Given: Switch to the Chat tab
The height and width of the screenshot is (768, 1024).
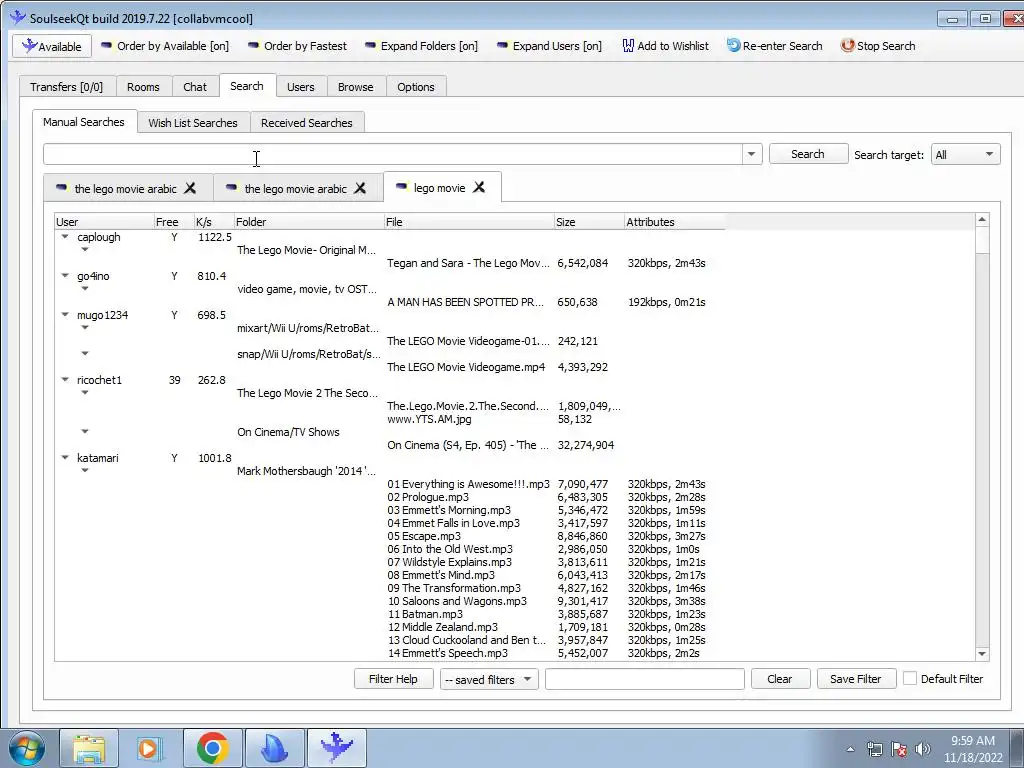Looking at the screenshot, I should pyautogui.click(x=195, y=87).
